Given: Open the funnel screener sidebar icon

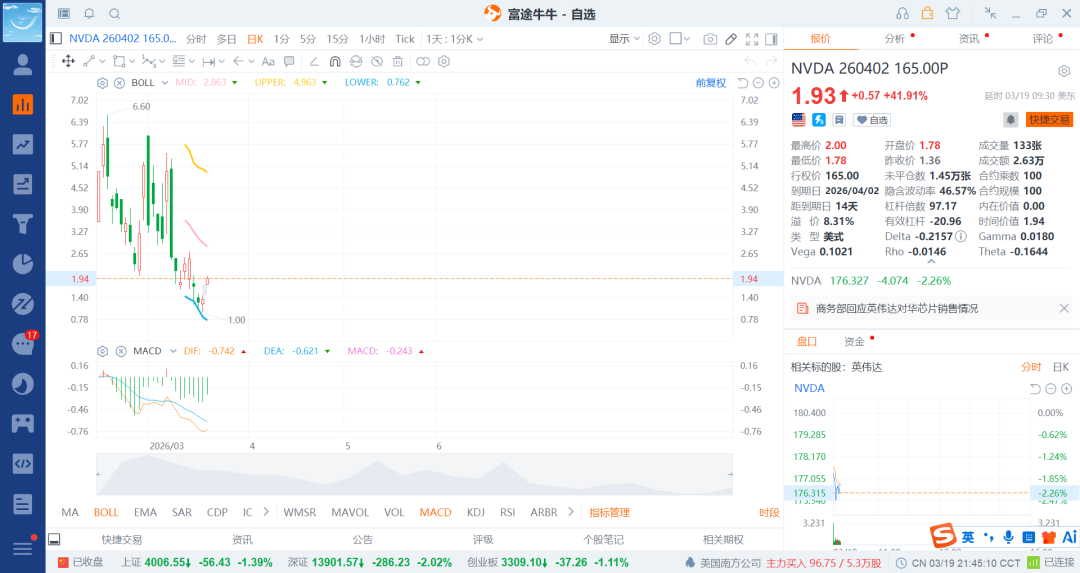Looking at the screenshot, I should [23, 224].
